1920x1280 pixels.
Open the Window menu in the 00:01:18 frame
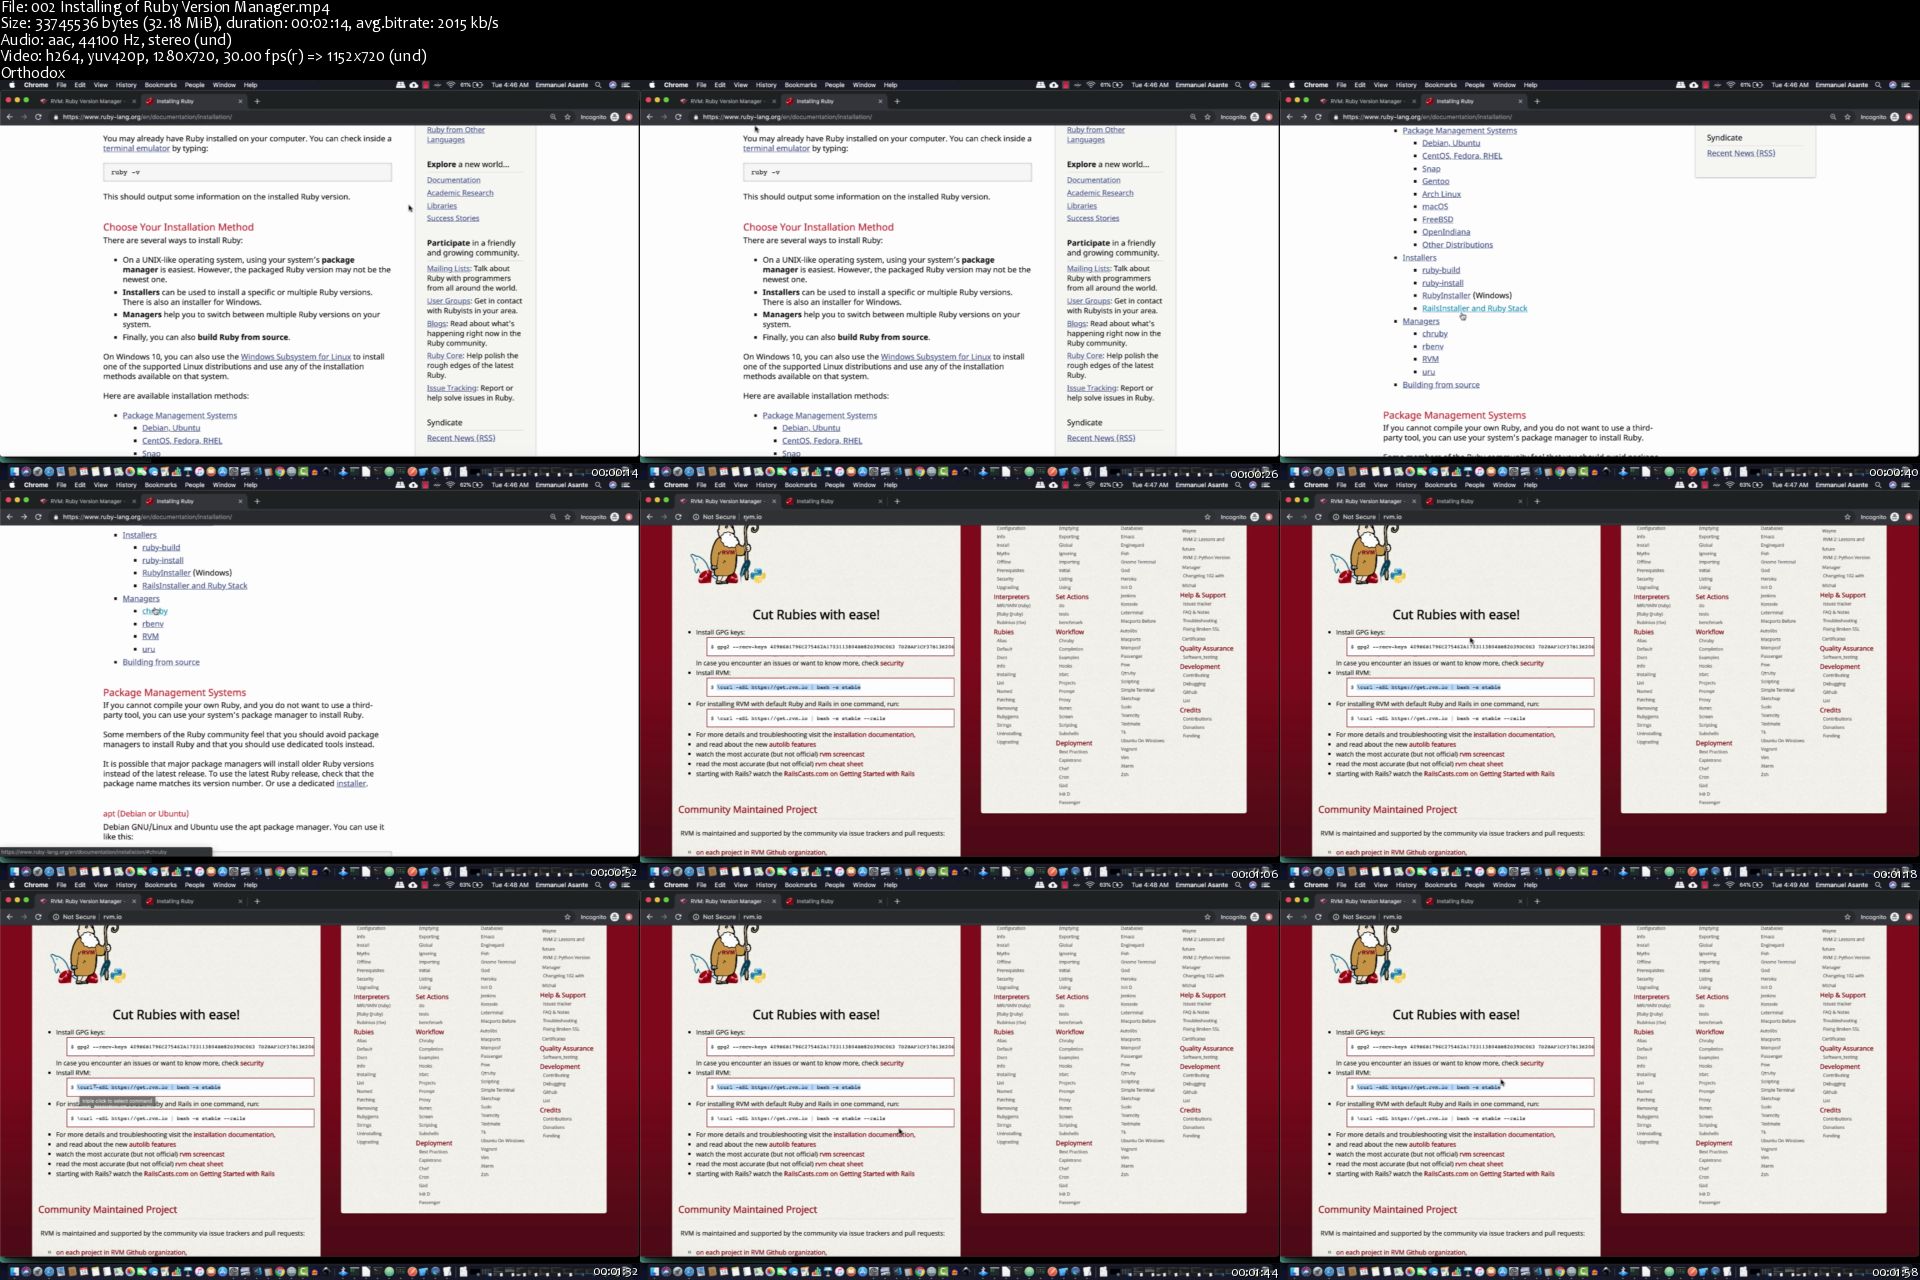pos(1504,485)
